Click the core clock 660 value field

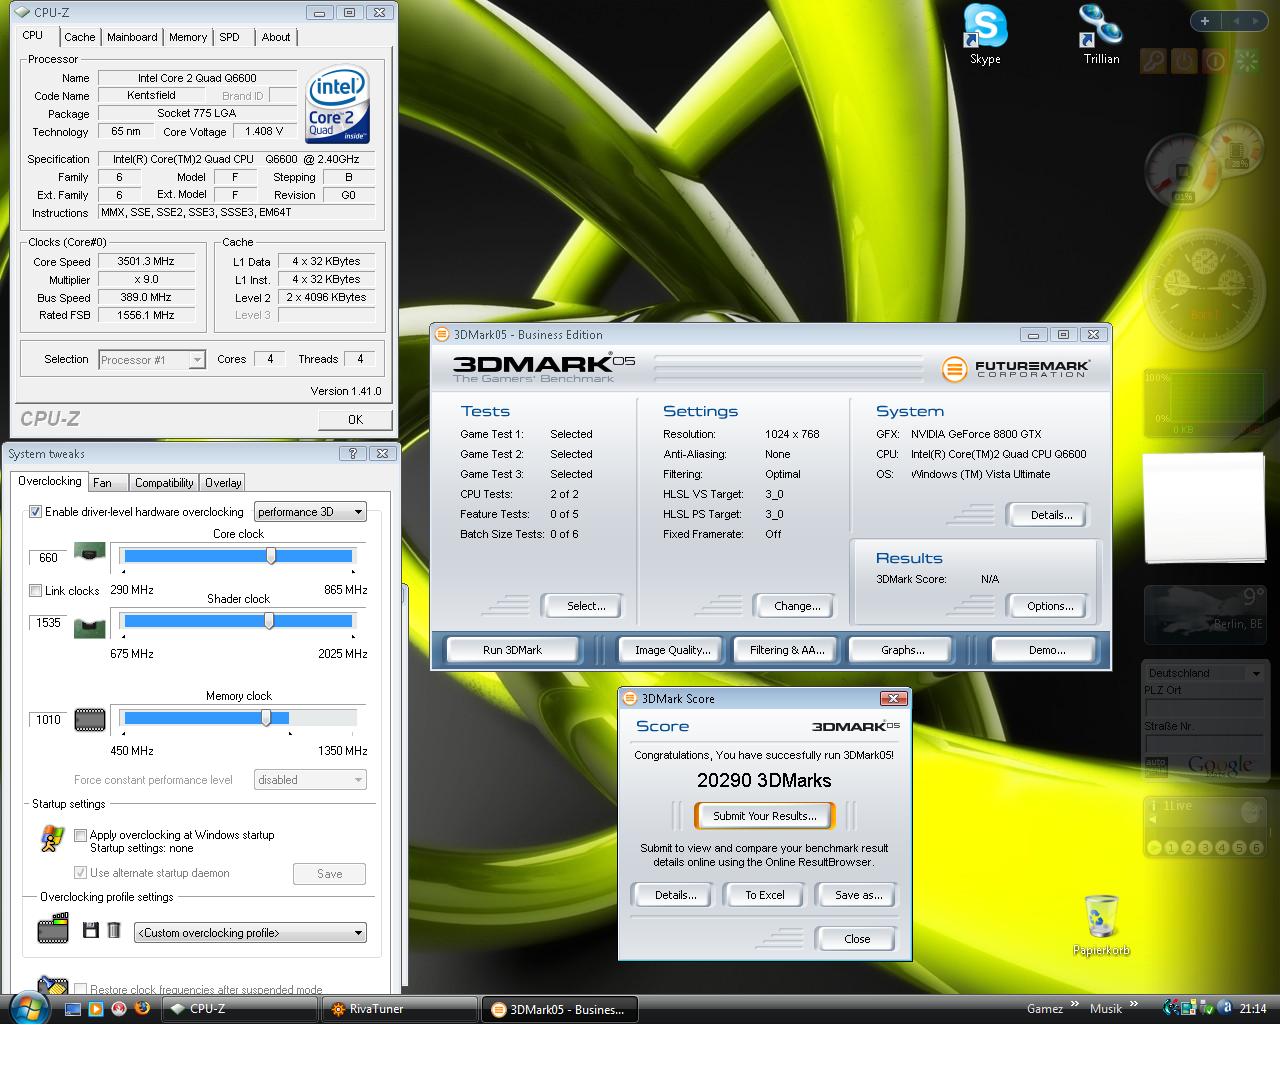[48, 557]
